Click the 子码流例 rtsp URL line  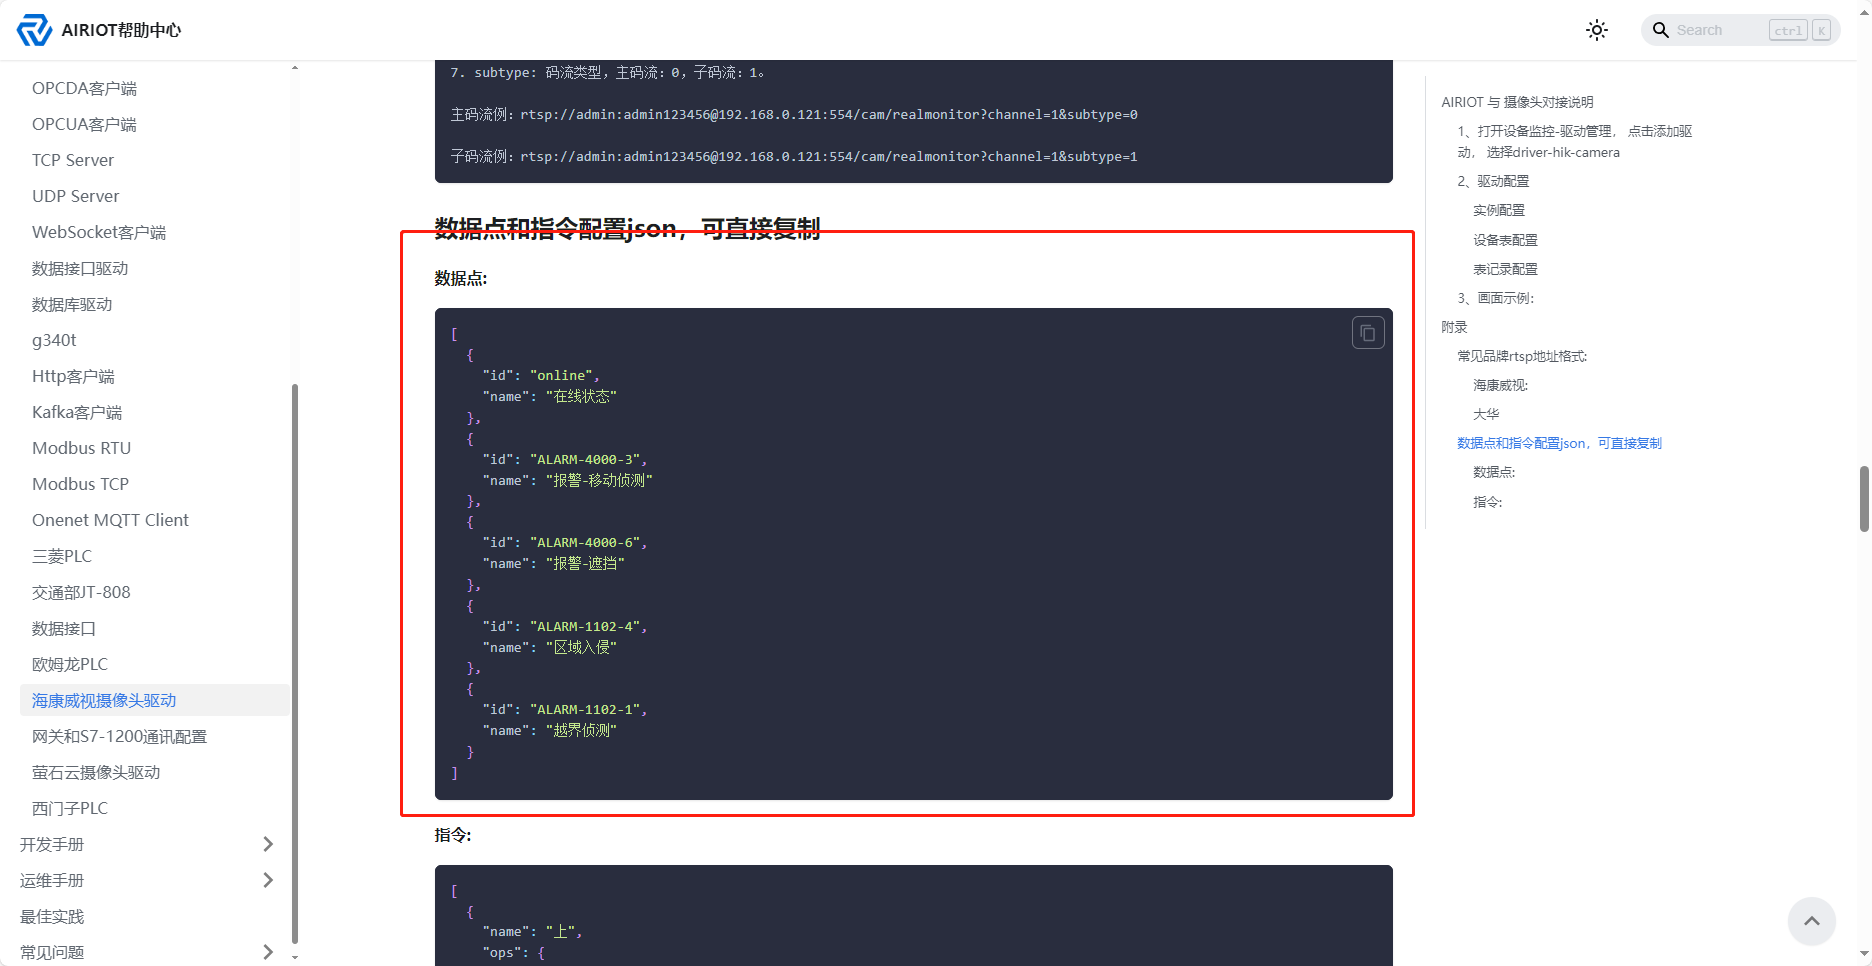794,157
